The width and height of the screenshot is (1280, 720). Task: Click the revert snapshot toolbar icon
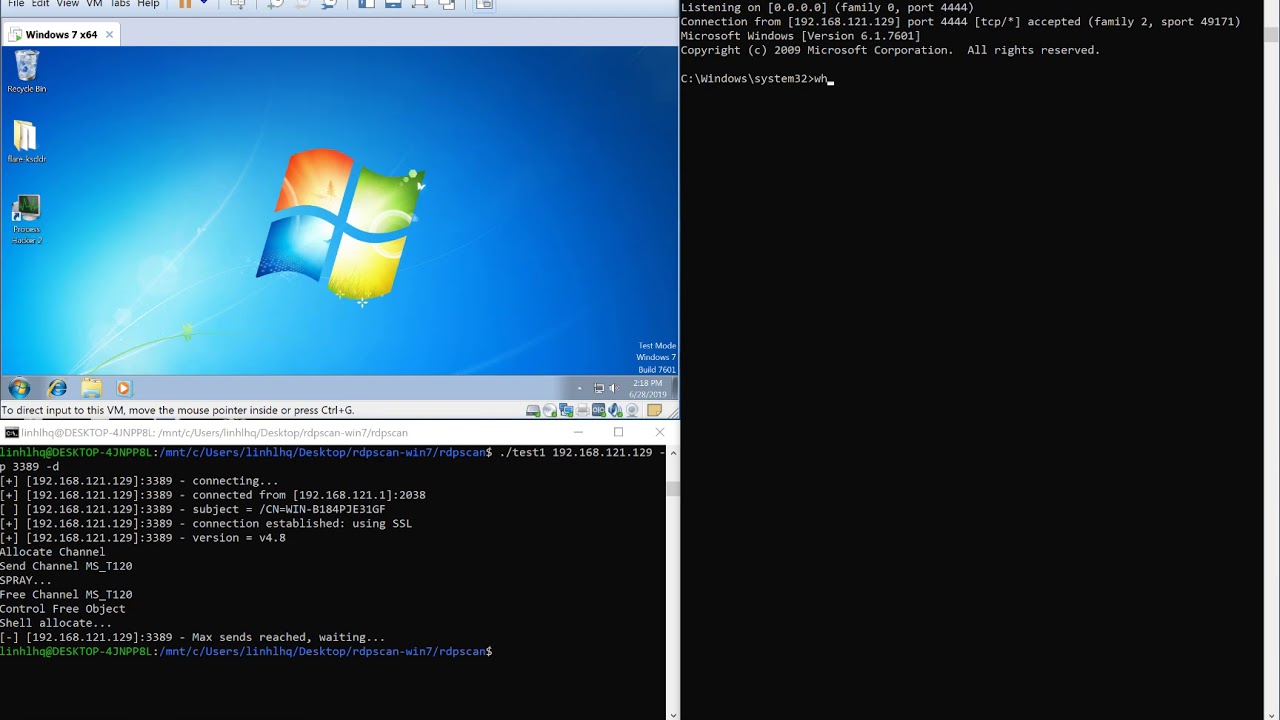(x=301, y=4)
